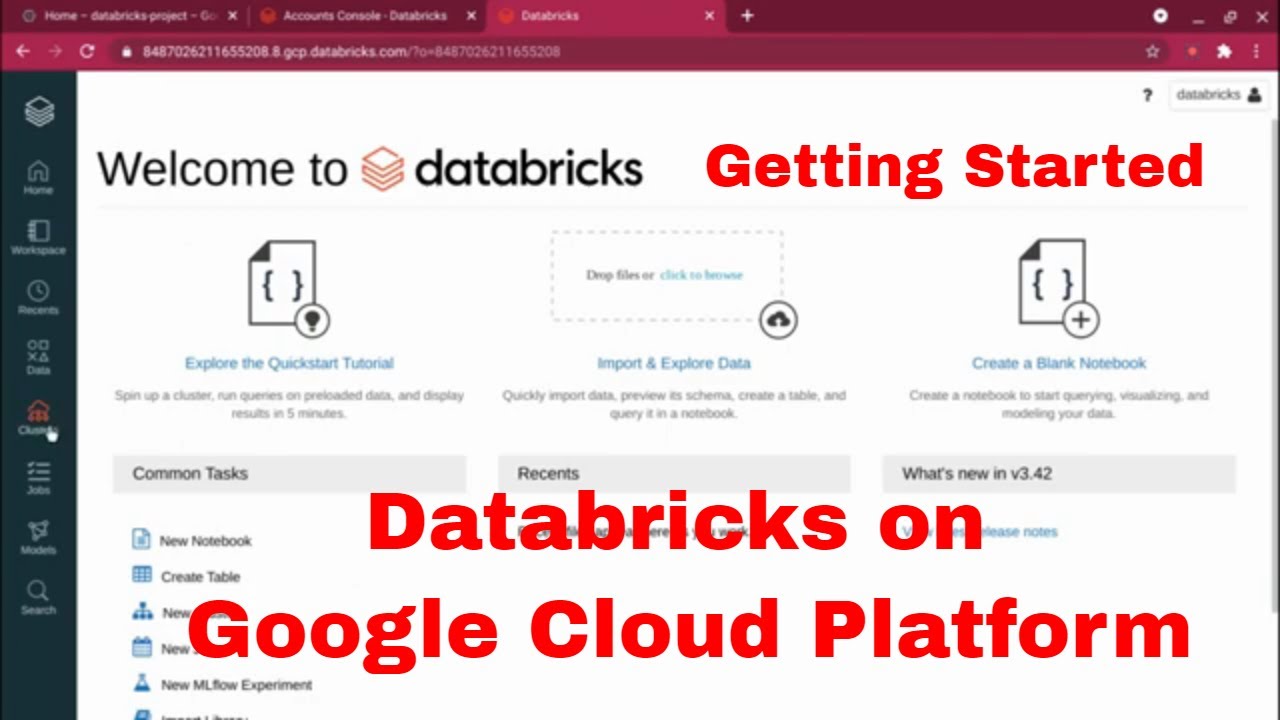Click the 'click to browse' link

(x=701, y=275)
